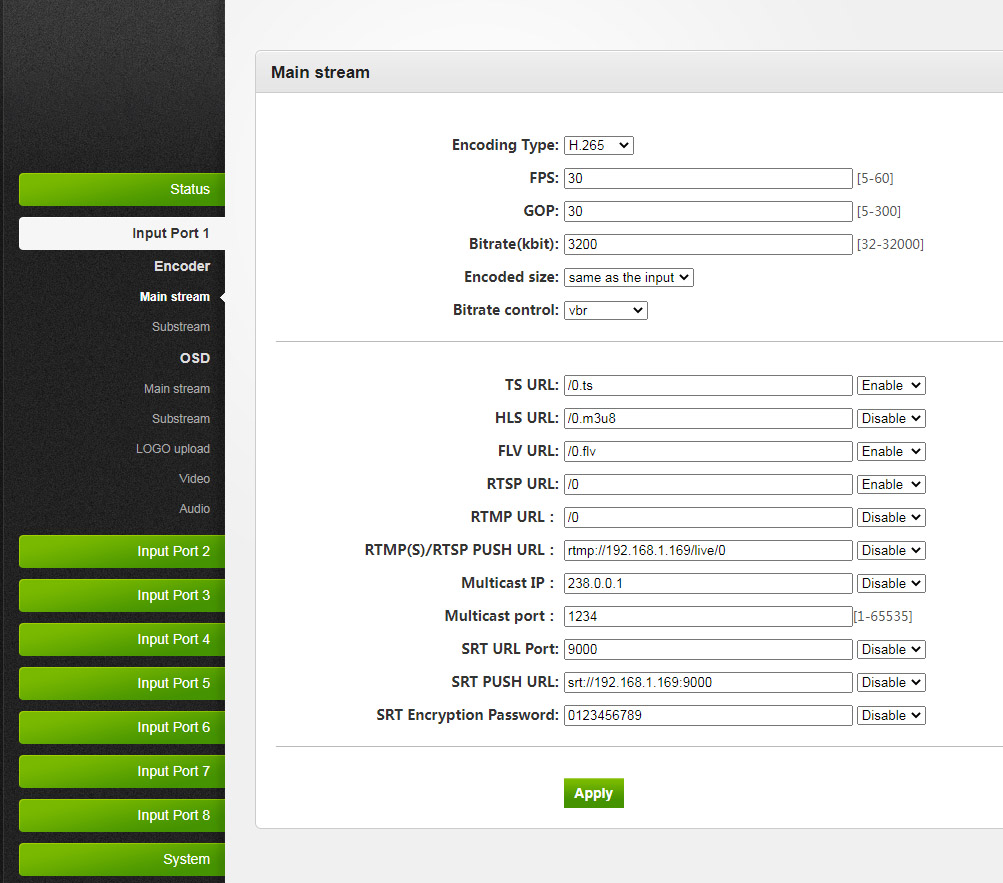Open the TS URL Enable/Disable selector
The image size is (1003, 883).
pyautogui.click(x=890, y=385)
